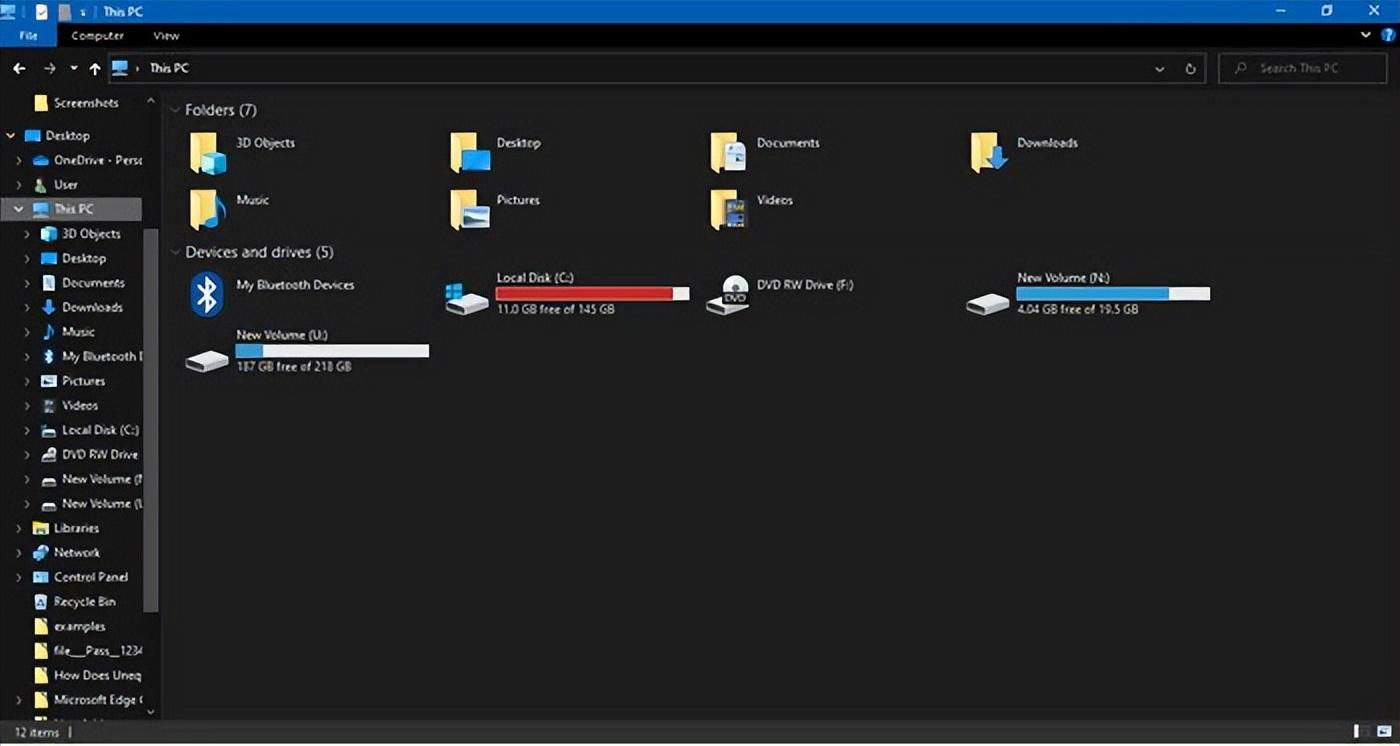Click the Local Disk (C:) red usage bar
The width and height of the screenshot is (1400, 746).
[x=592, y=293]
